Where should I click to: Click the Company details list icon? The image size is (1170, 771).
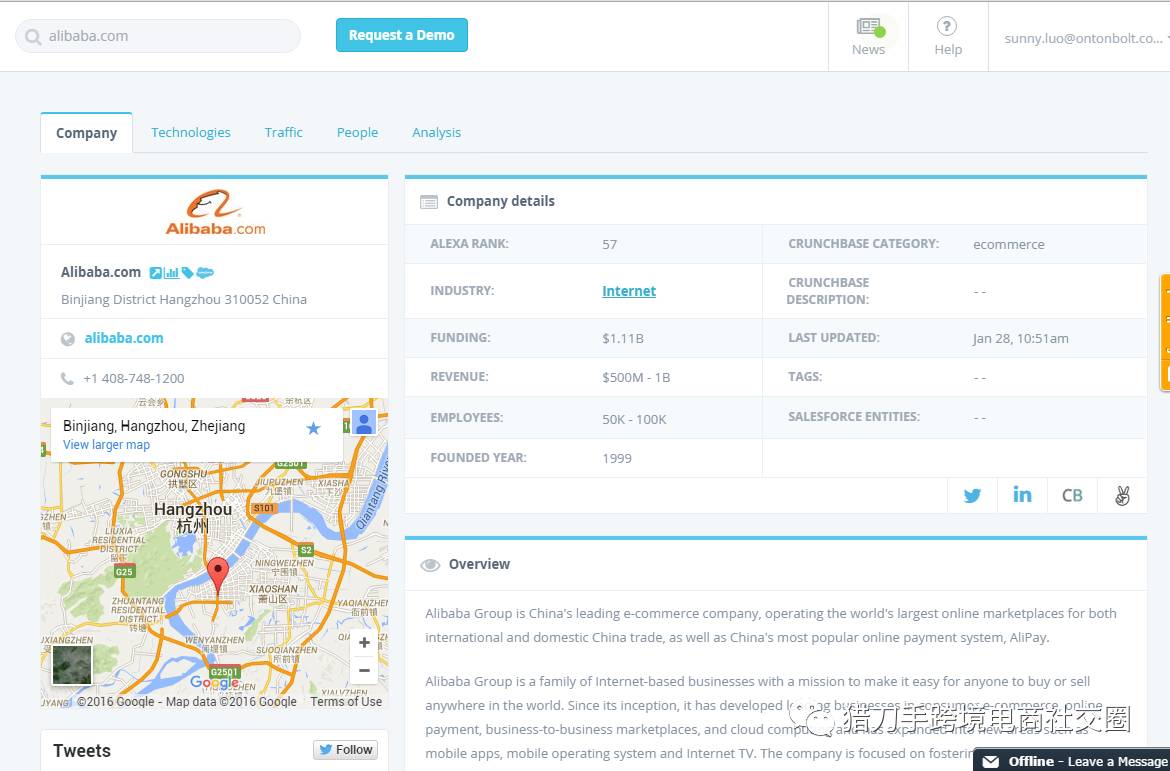(x=429, y=202)
